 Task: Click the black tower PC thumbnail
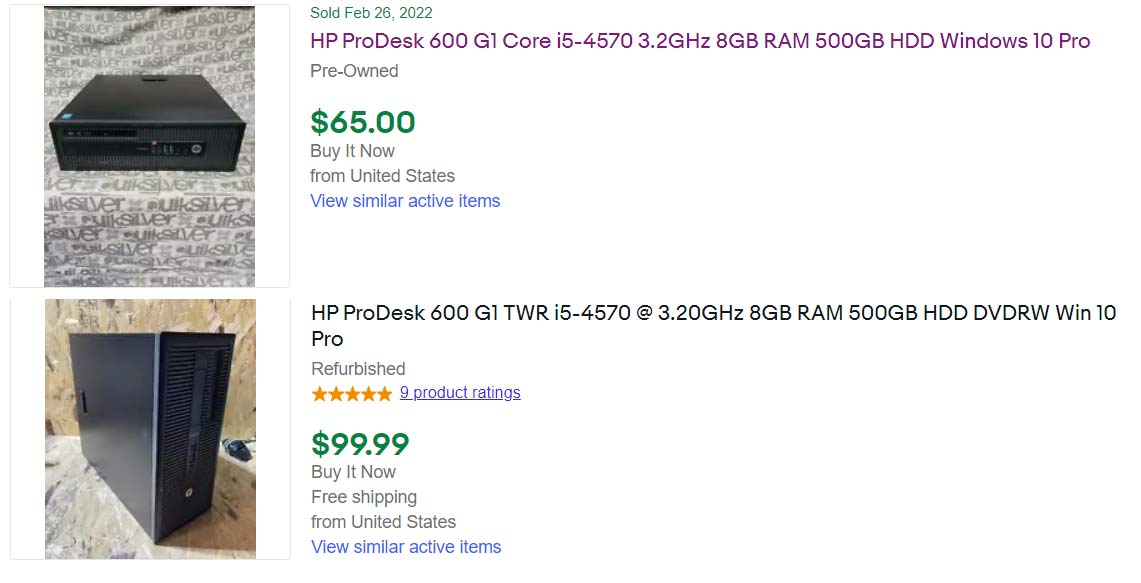[150, 428]
